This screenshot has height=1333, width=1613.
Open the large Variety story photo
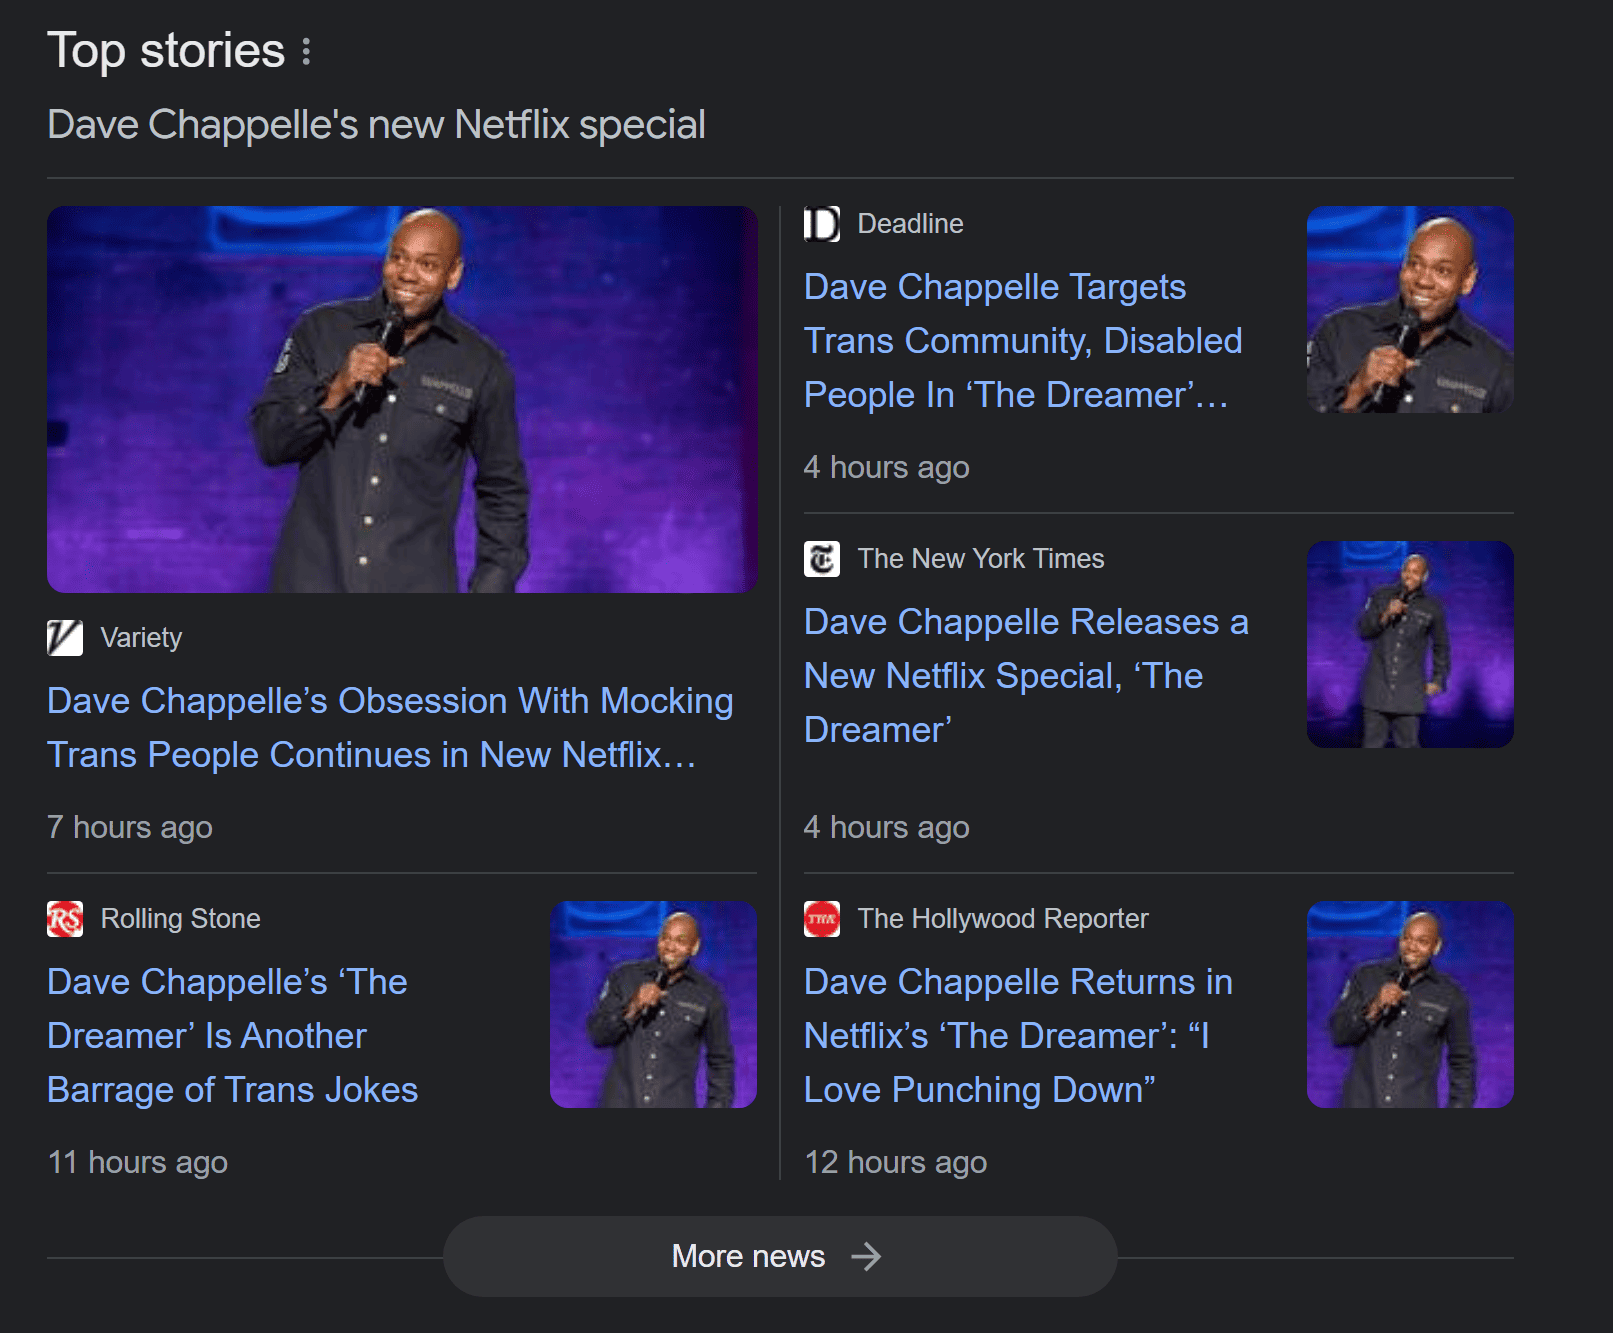coord(402,399)
